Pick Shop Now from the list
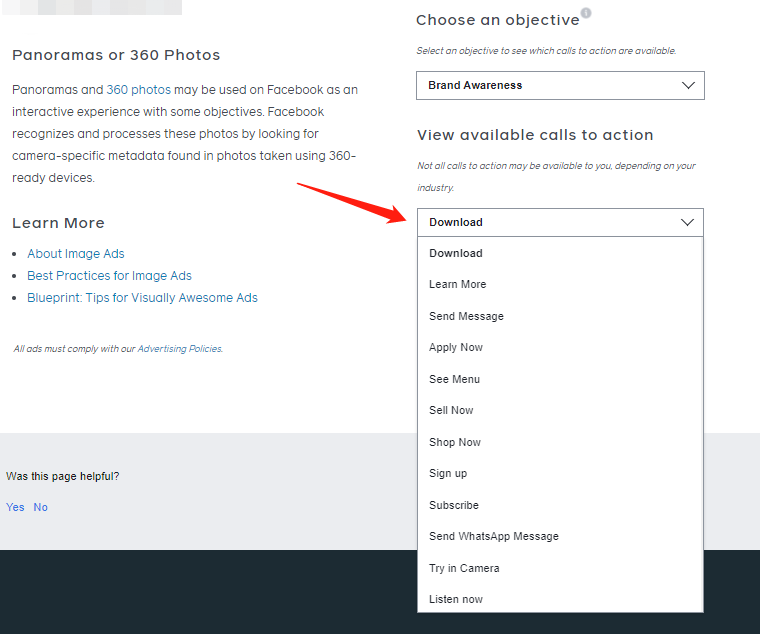The image size is (760, 634). pyautogui.click(x=455, y=442)
